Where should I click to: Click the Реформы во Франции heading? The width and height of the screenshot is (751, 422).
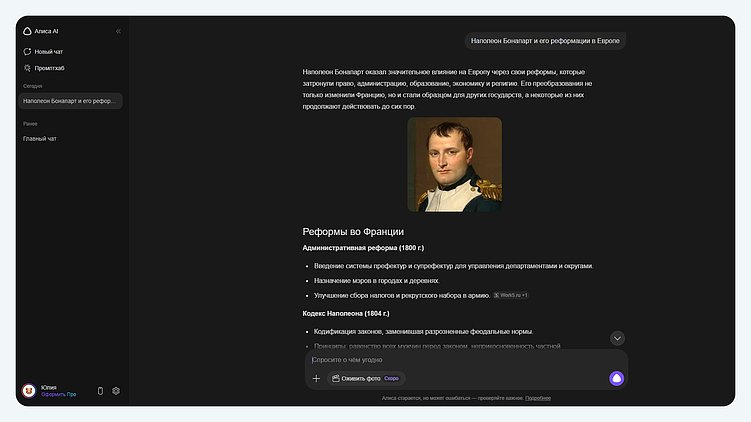point(353,231)
